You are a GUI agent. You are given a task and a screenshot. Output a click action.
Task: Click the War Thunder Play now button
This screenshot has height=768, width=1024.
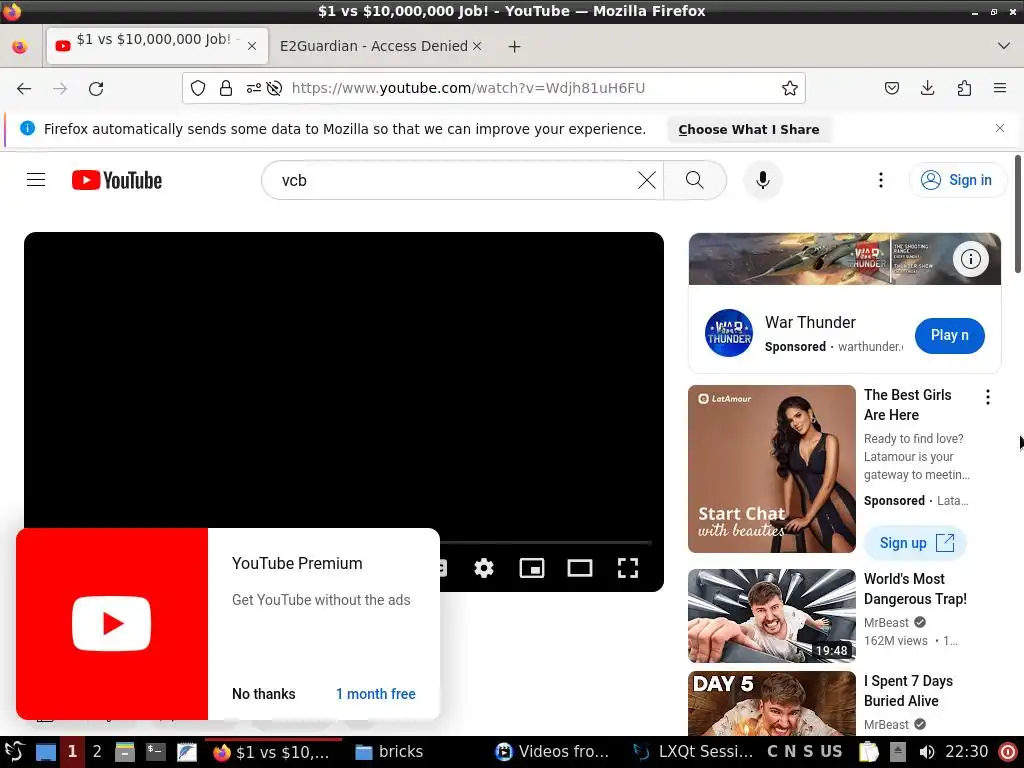click(x=950, y=336)
